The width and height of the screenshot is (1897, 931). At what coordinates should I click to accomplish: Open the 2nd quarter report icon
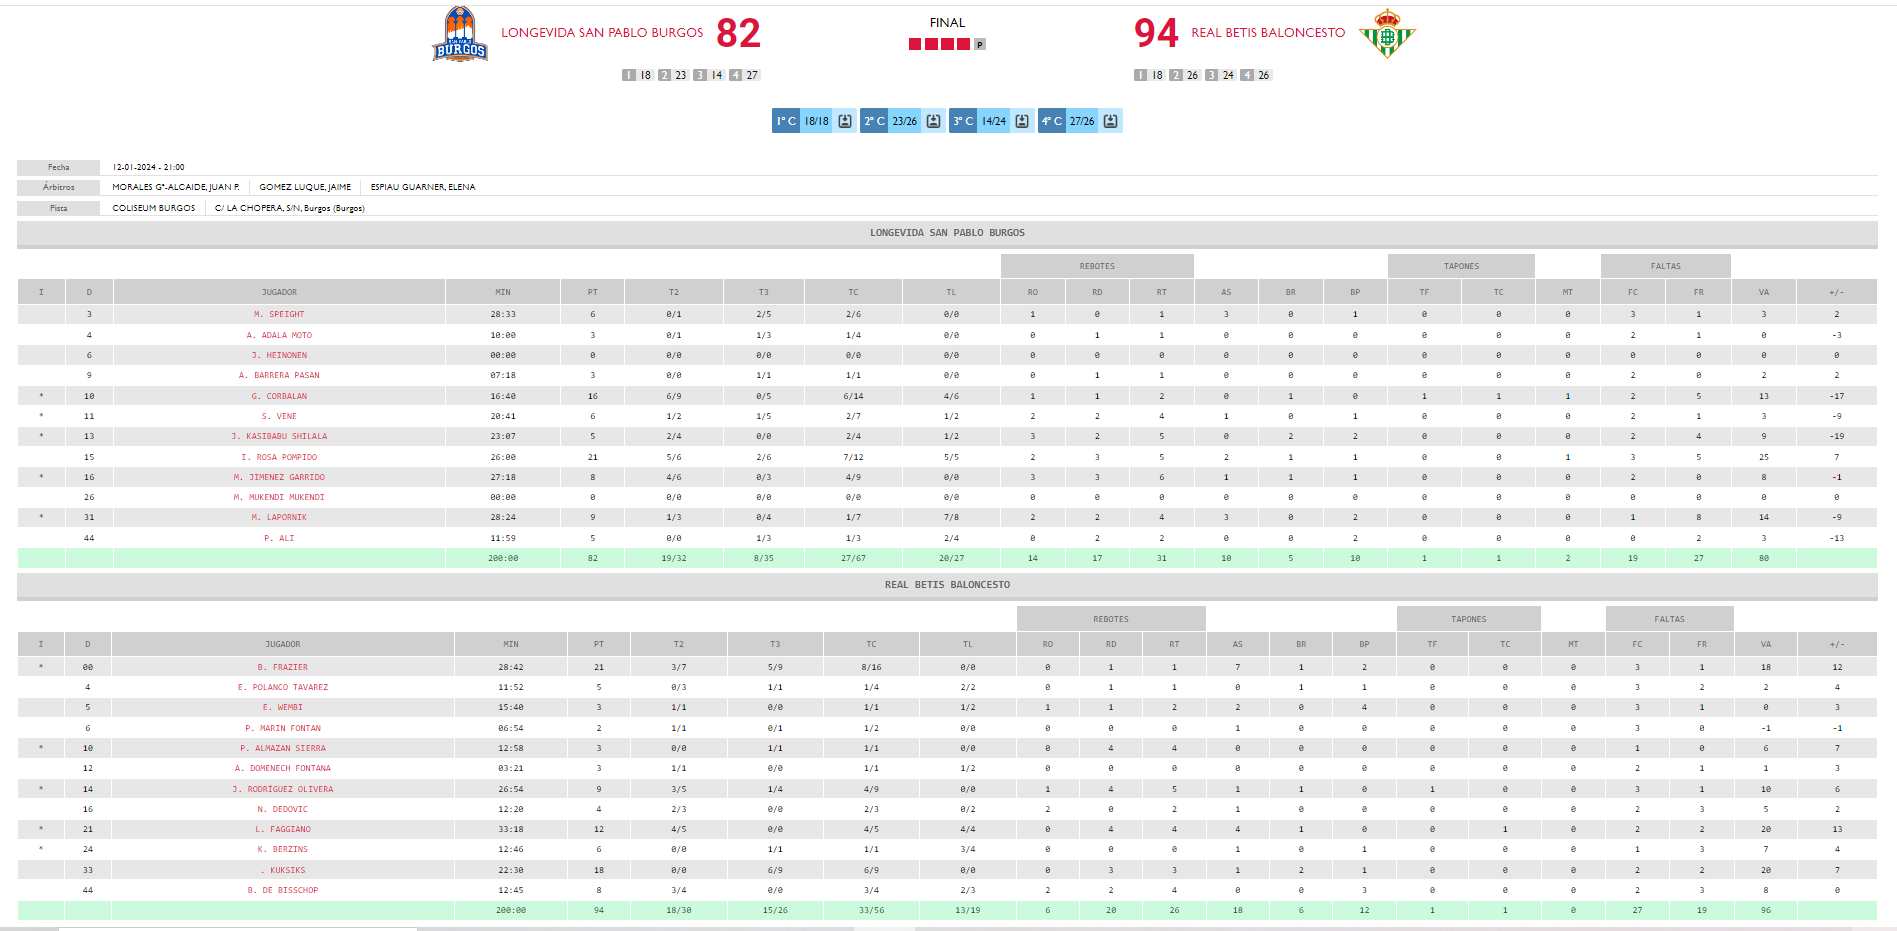[933, 121]
